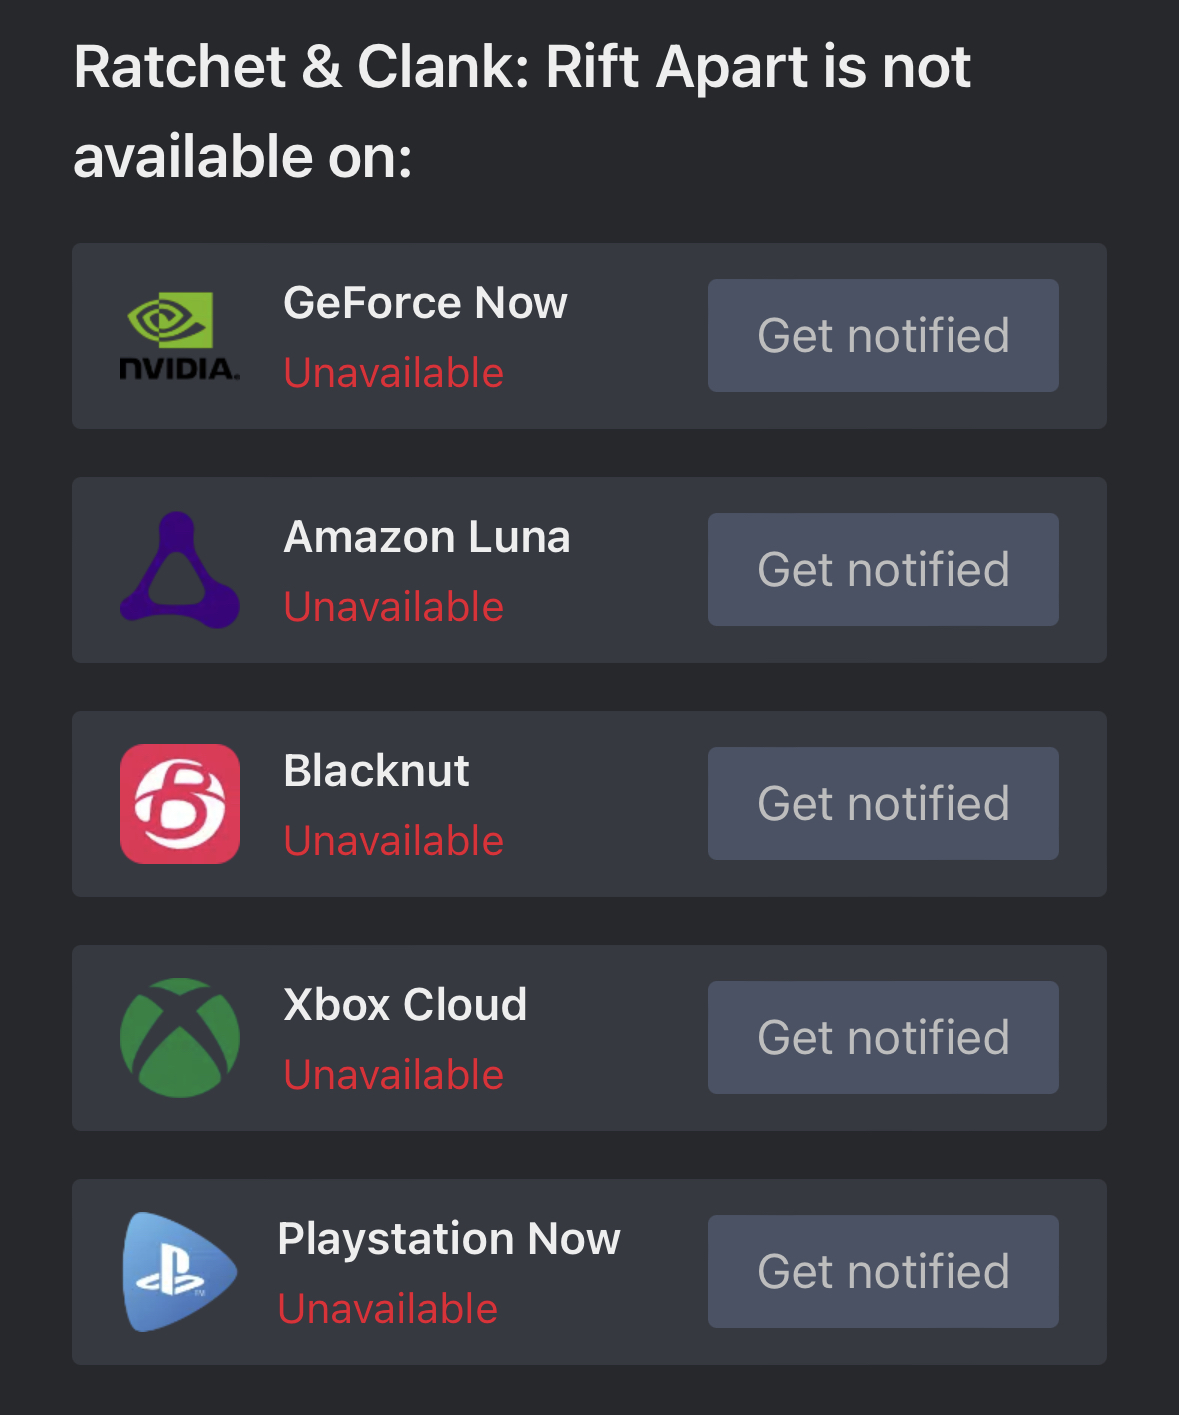Get notified for Xbox Cloud
Viewport: 1179px width, 1415px height.
(883, 1038)
